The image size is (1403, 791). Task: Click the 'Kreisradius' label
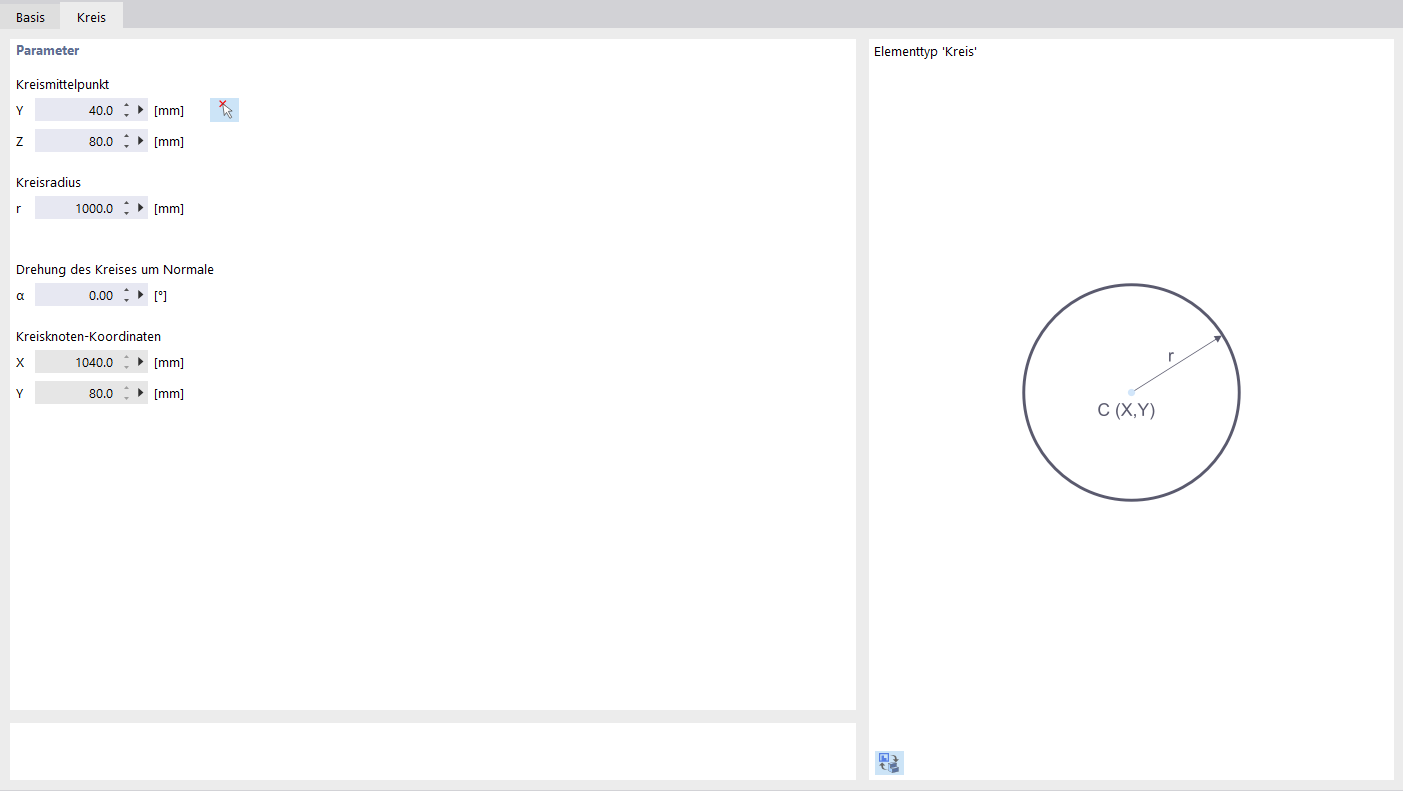48,182
